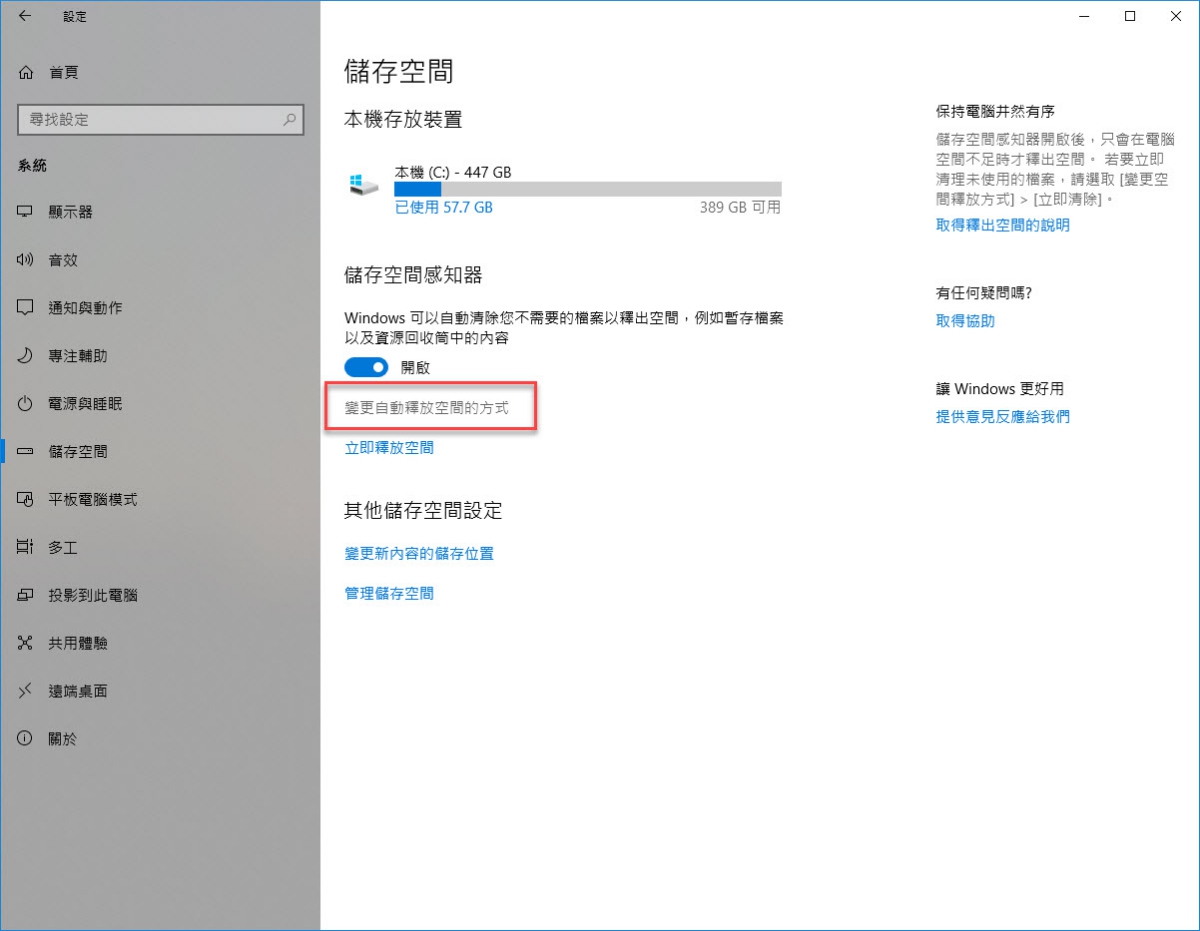
Task: Click 變更新內容的儲存位置 link
Action: [x=419, y=553]
